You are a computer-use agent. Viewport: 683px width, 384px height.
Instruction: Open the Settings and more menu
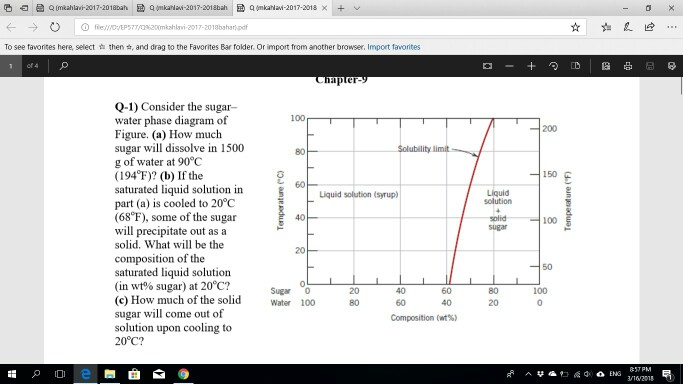(x=671, y=27)
